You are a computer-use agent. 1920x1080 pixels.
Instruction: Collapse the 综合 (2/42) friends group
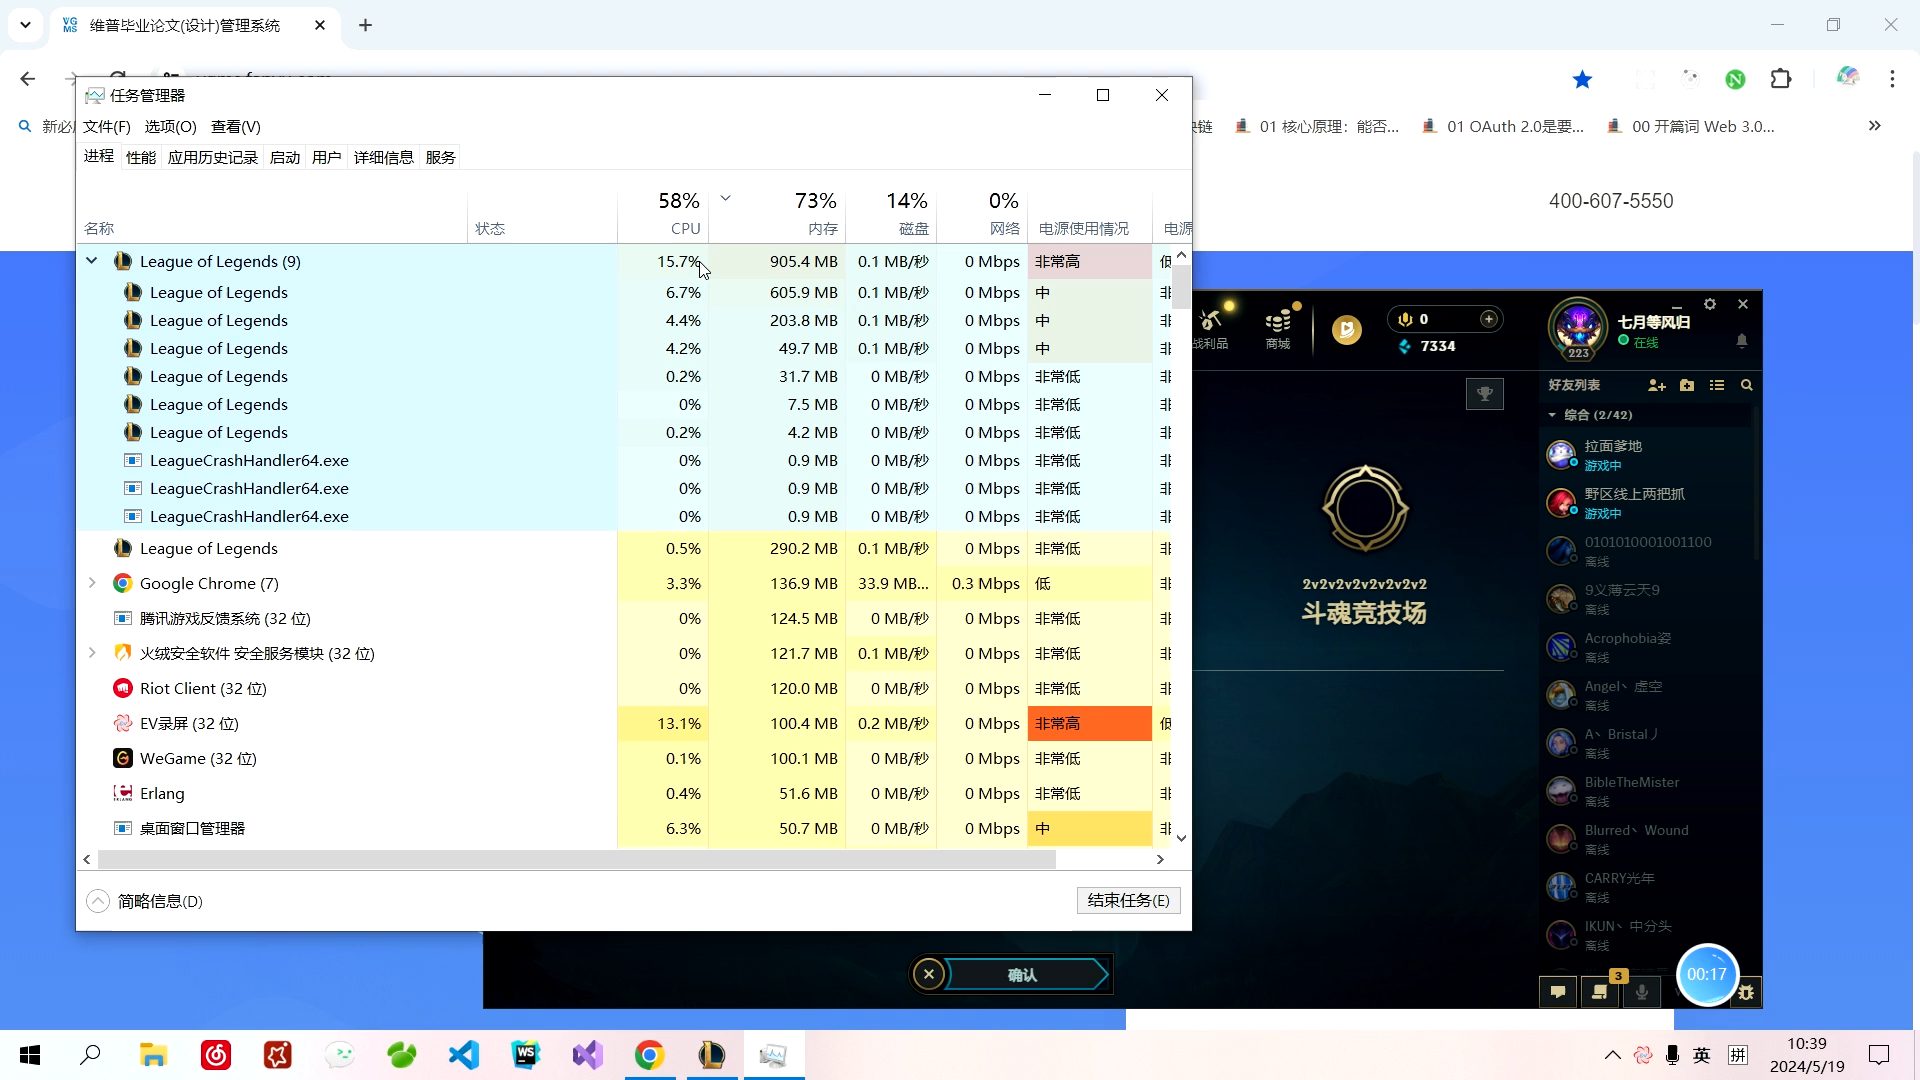(1552, 415)
